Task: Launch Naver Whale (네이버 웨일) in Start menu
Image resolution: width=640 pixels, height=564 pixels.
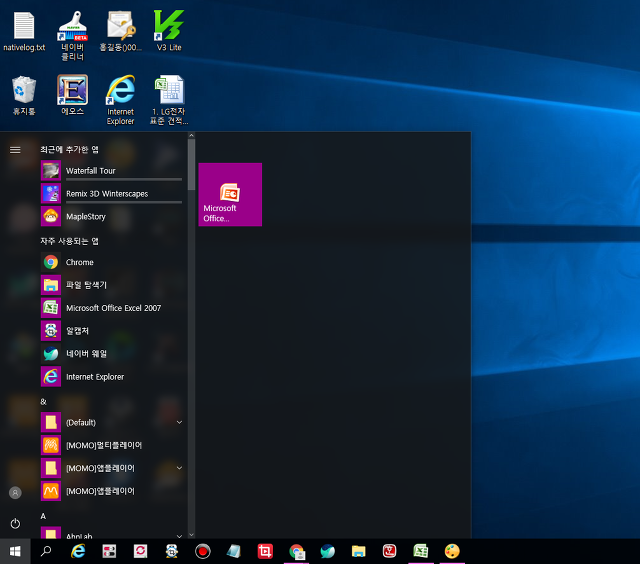Action: (111, 353)
